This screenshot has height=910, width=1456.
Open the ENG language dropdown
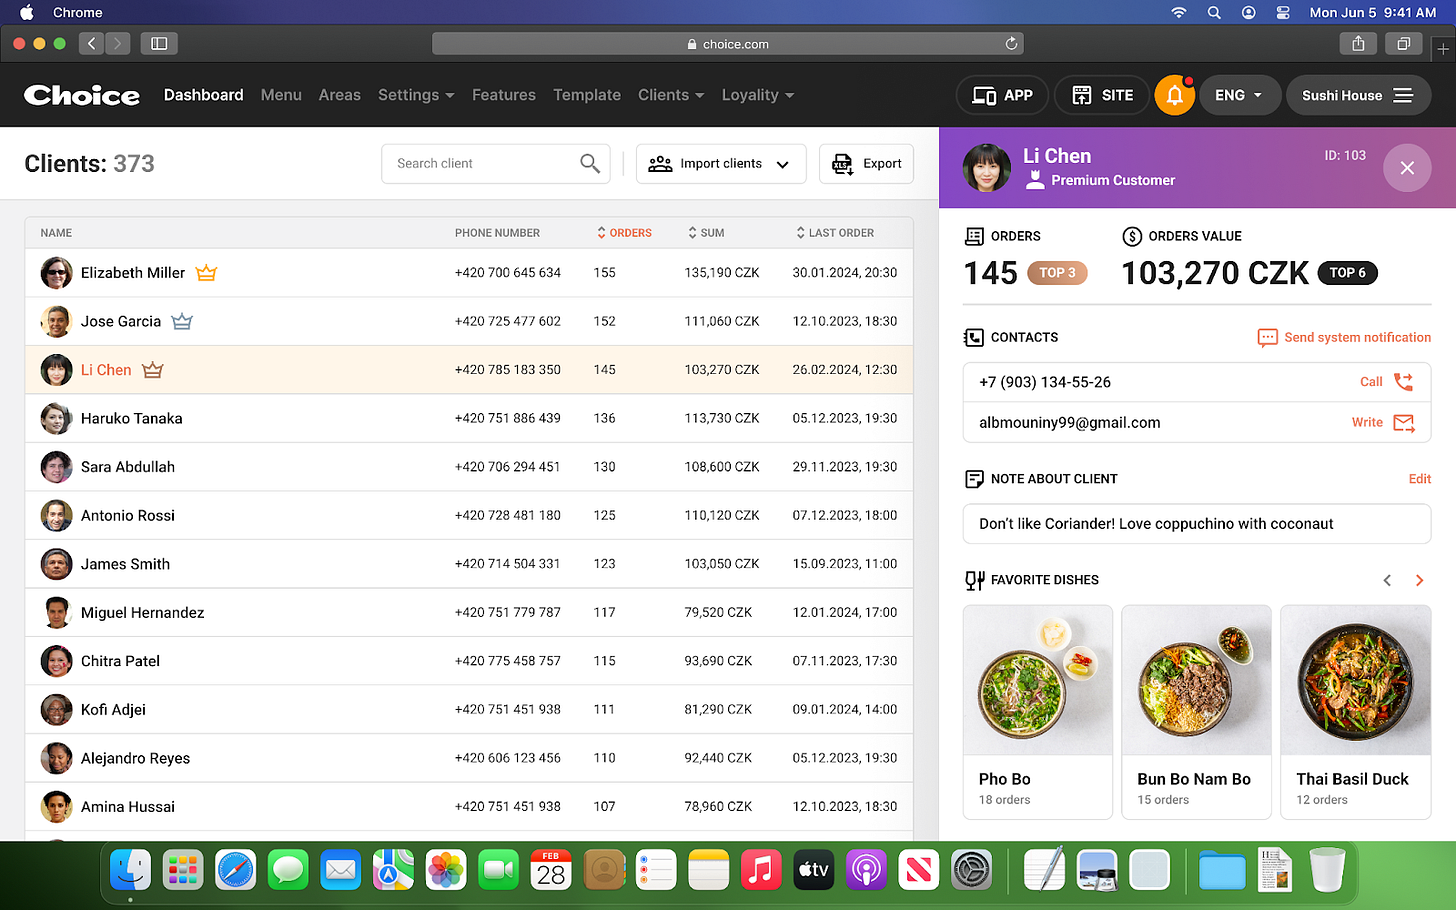coord(1239,95)
